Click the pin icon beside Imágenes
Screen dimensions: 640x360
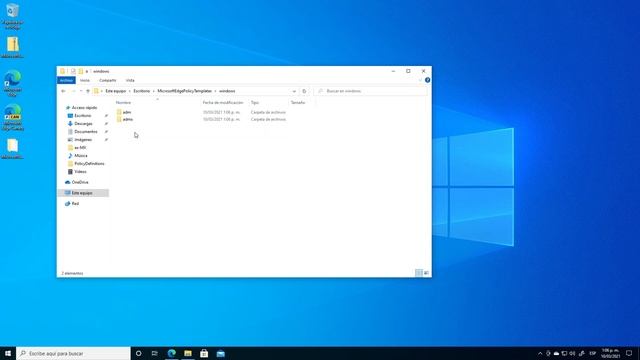pyautogui.click(x=107, y=140)
